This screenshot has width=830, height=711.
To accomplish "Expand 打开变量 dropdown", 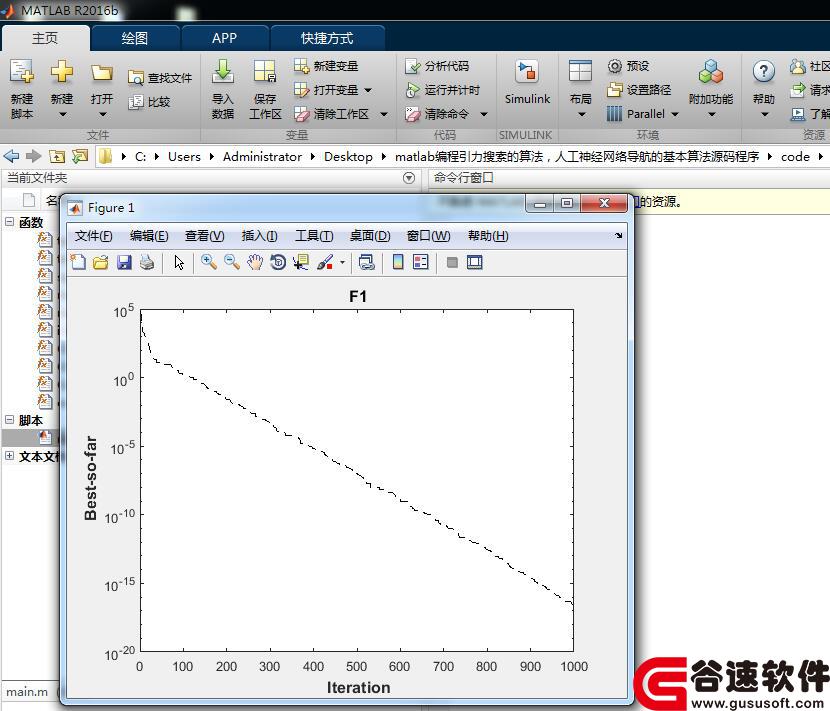I will [x=368, y=90].
